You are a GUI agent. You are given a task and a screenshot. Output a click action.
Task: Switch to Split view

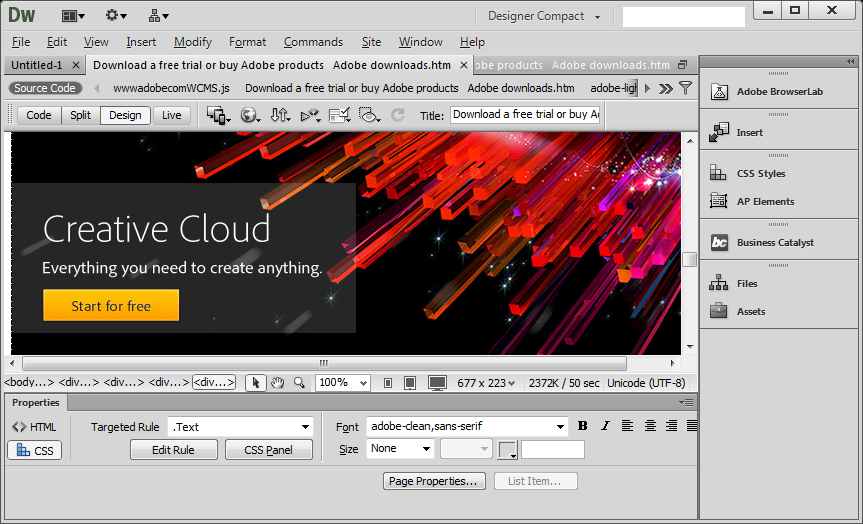point(80,115)
